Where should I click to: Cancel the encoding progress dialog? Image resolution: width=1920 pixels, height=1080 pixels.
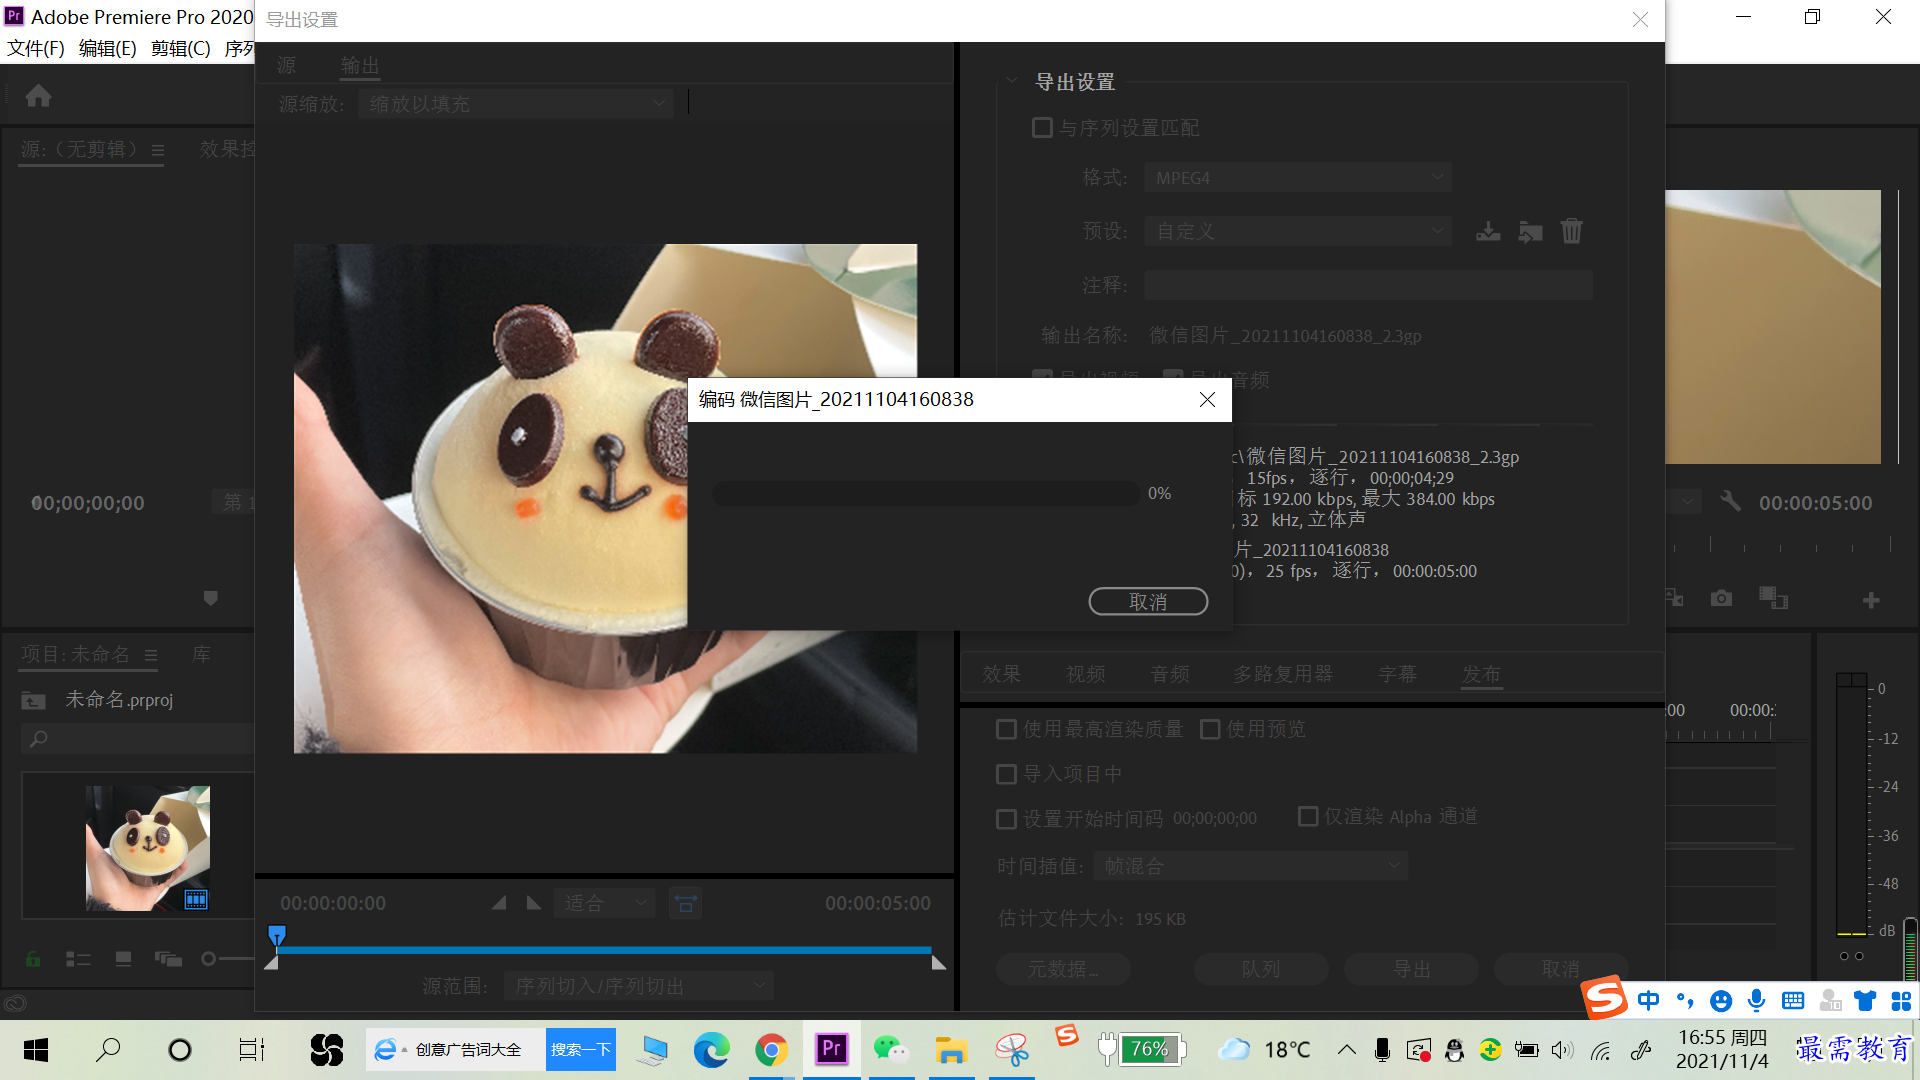point(1148,601)
